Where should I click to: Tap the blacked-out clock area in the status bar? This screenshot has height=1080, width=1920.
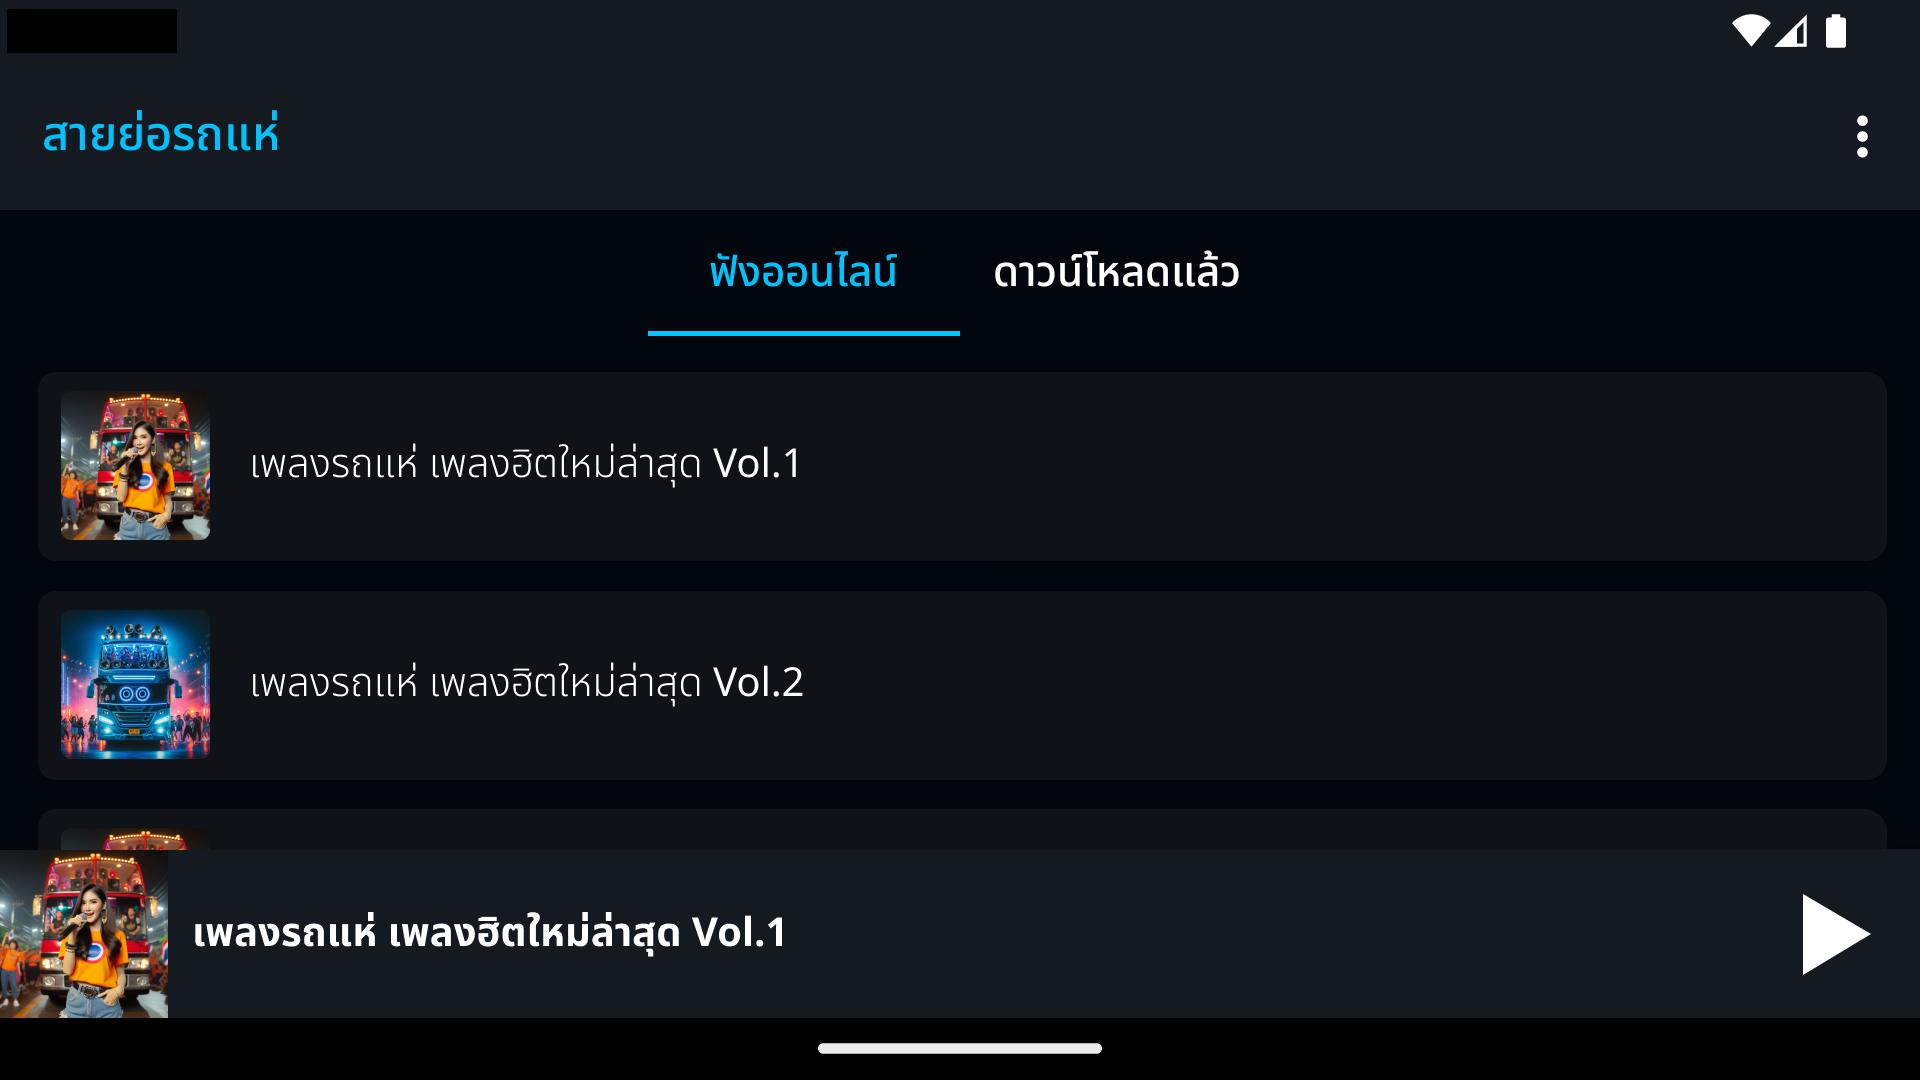(x=92, y=31)
